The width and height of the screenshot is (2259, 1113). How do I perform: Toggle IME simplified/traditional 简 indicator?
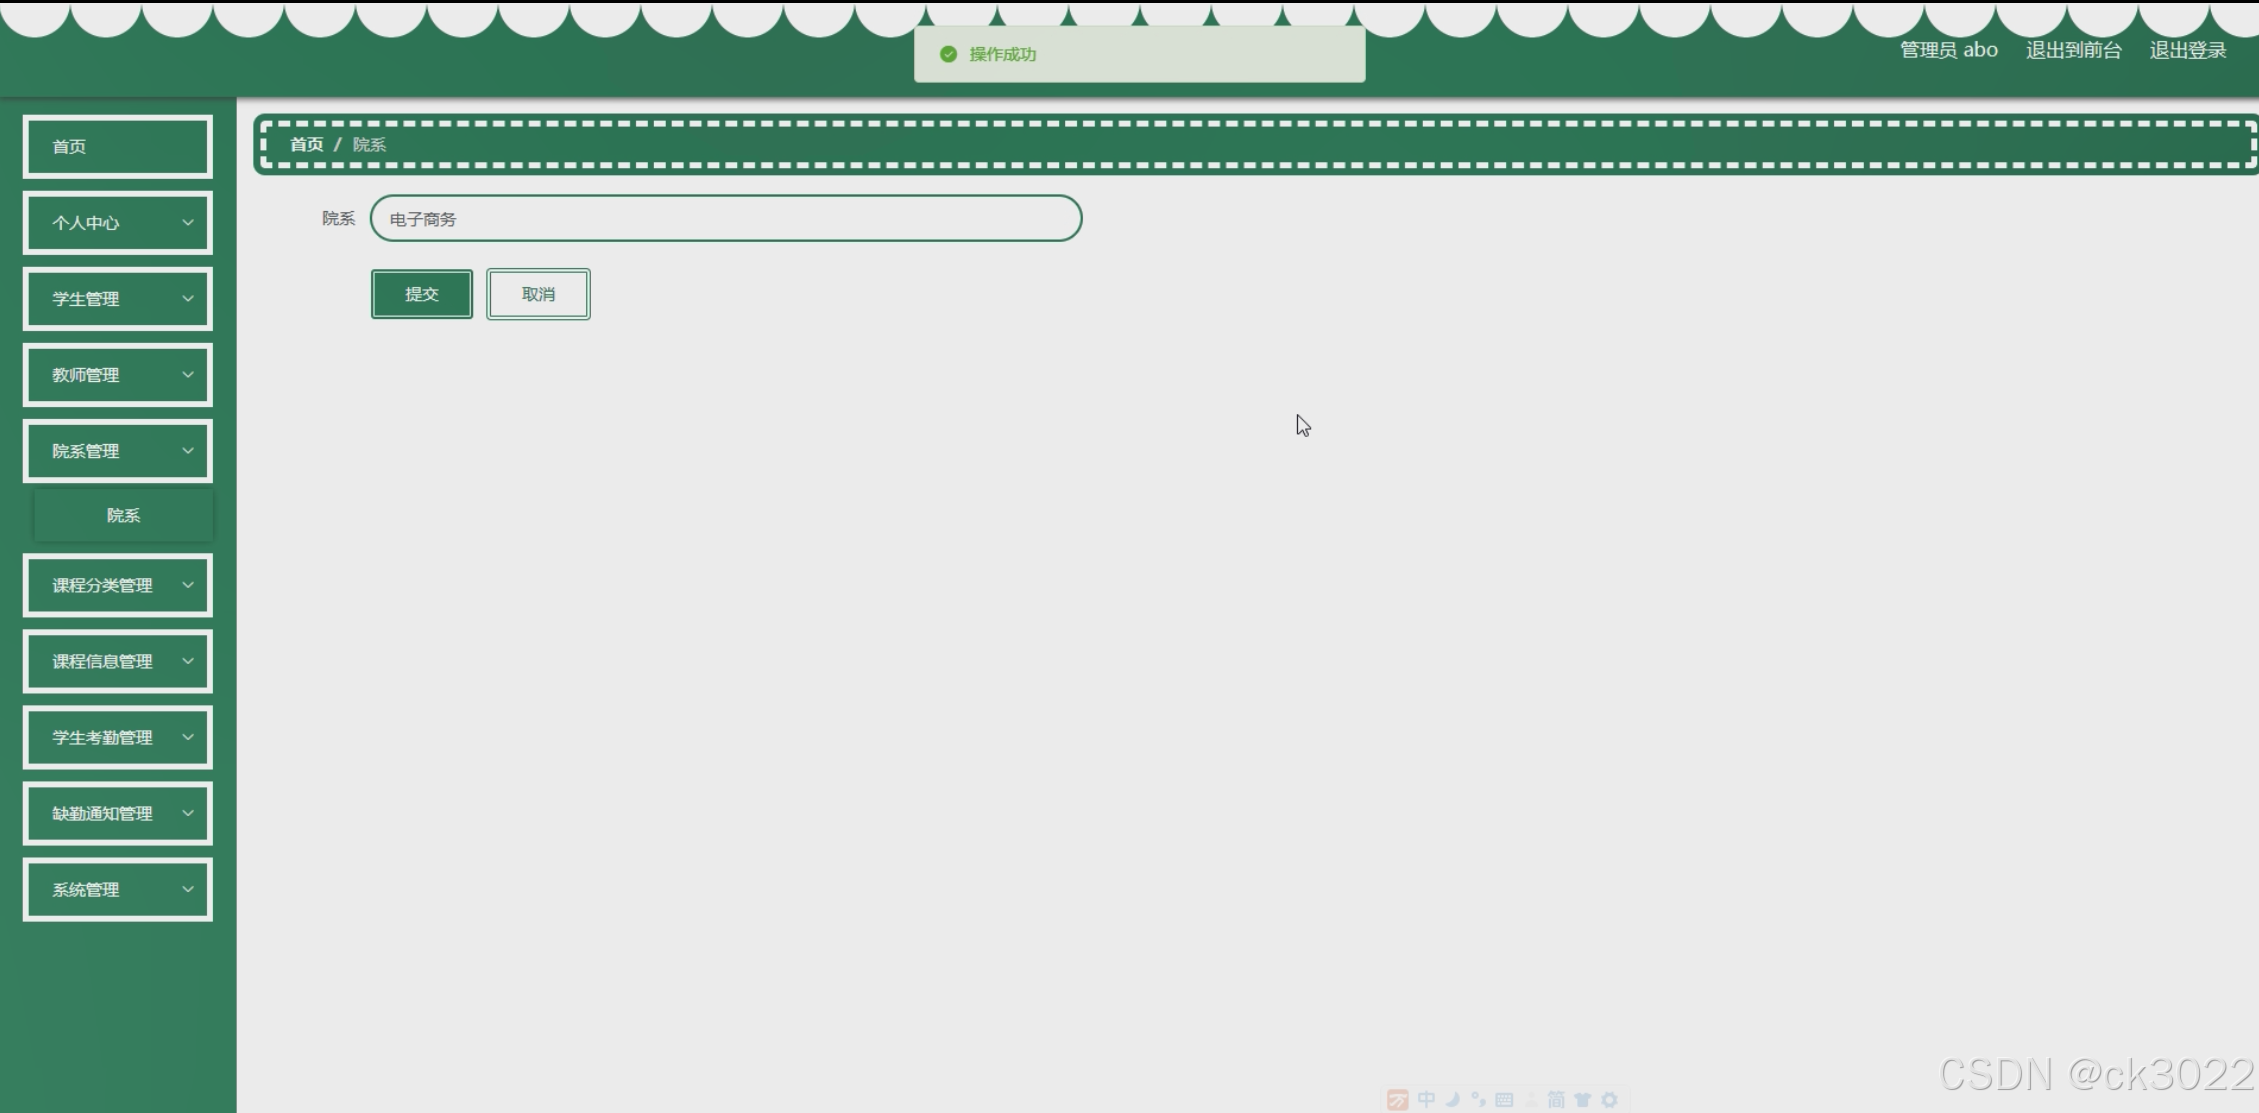pyautogui.click(x=1556, y=1099)
